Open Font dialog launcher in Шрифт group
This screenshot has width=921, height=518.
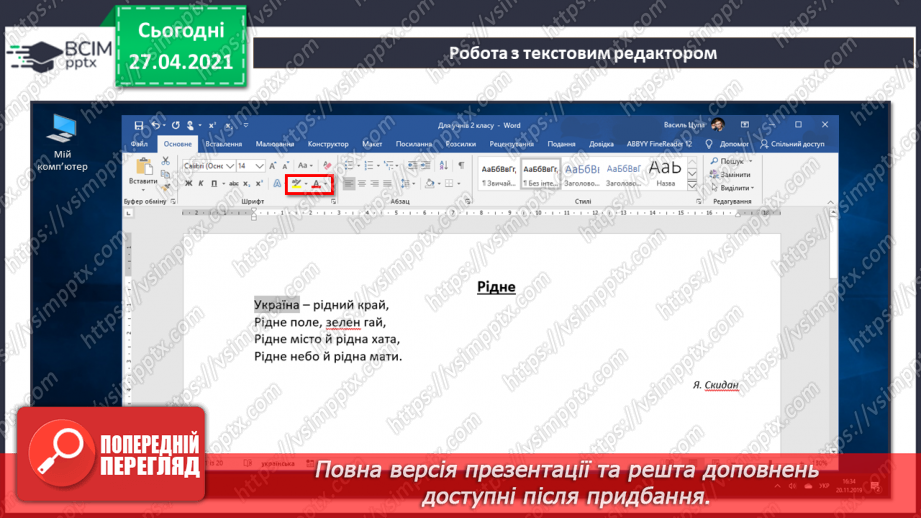point(334,201)
